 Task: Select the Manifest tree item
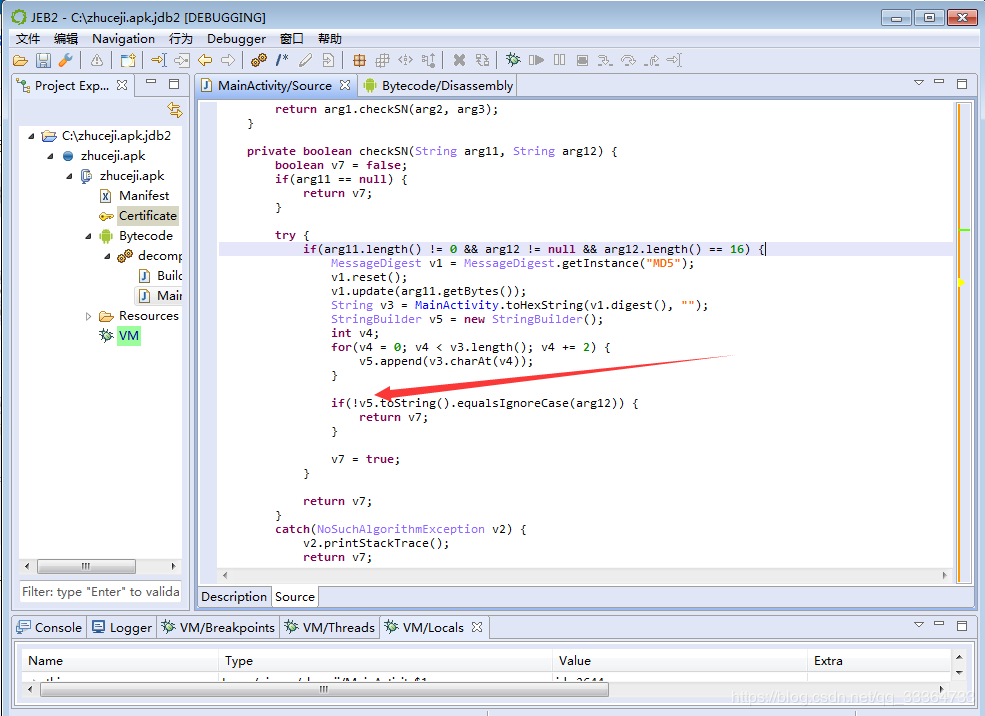pos(144,196)
